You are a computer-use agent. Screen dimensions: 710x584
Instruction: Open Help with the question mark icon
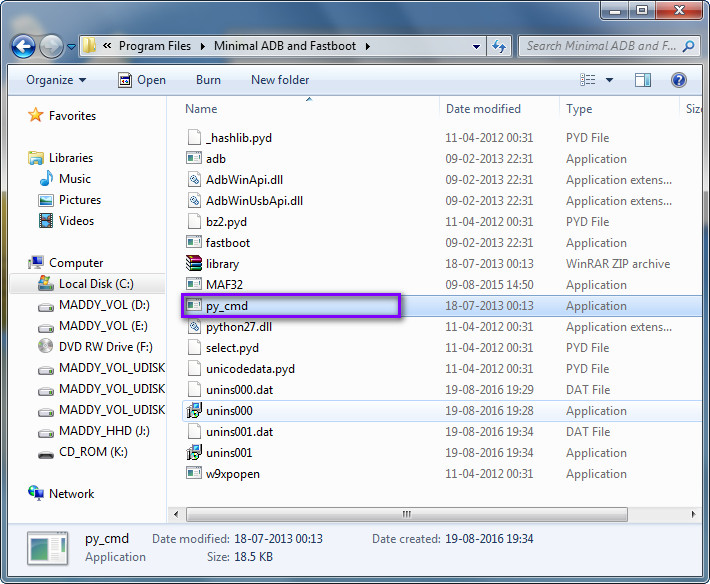[x=678, y=80]
